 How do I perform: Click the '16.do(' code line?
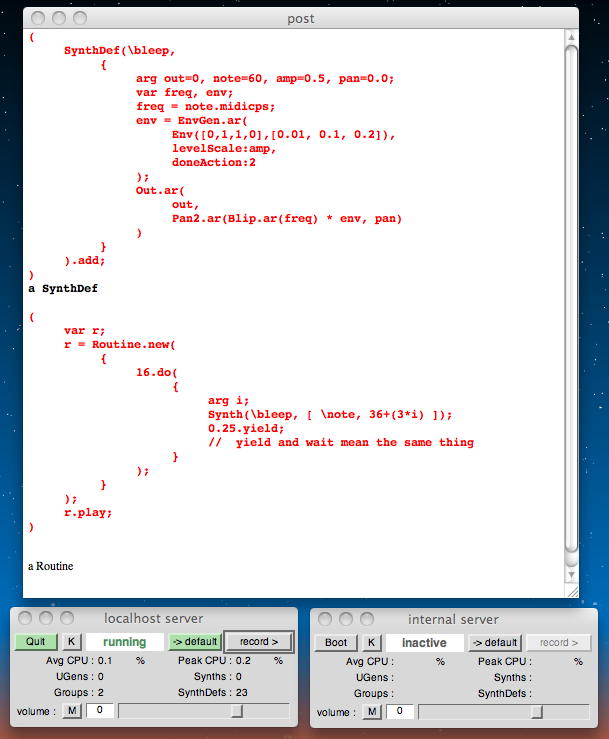[156, 372]
